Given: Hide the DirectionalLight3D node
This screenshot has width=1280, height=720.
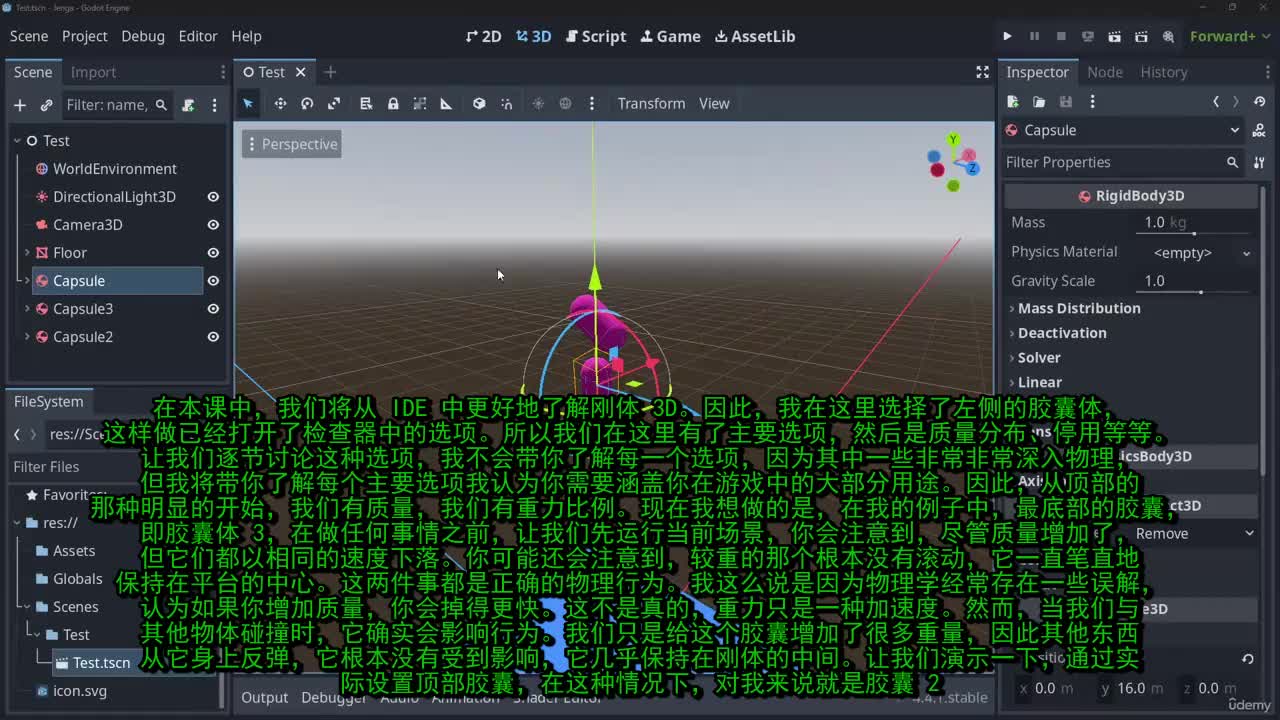Looking at the screenshot, I should click(x=213, y=197).
